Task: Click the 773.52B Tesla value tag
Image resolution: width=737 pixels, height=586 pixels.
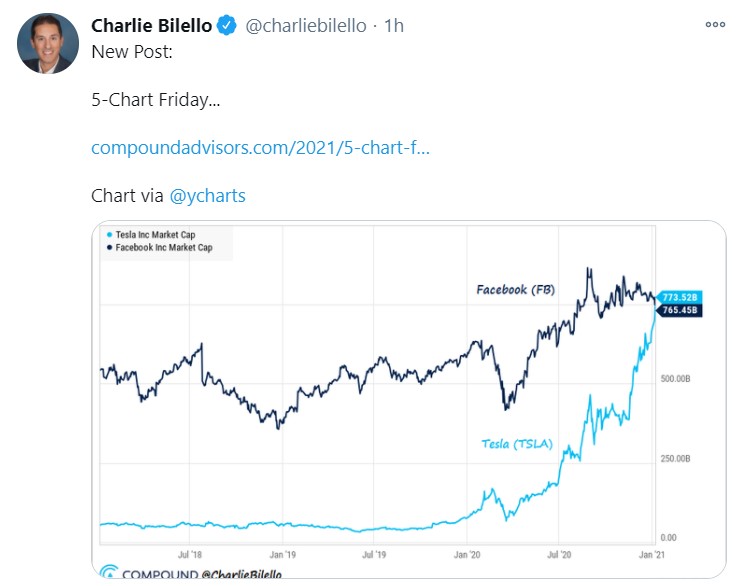Action: click(678, 297)
